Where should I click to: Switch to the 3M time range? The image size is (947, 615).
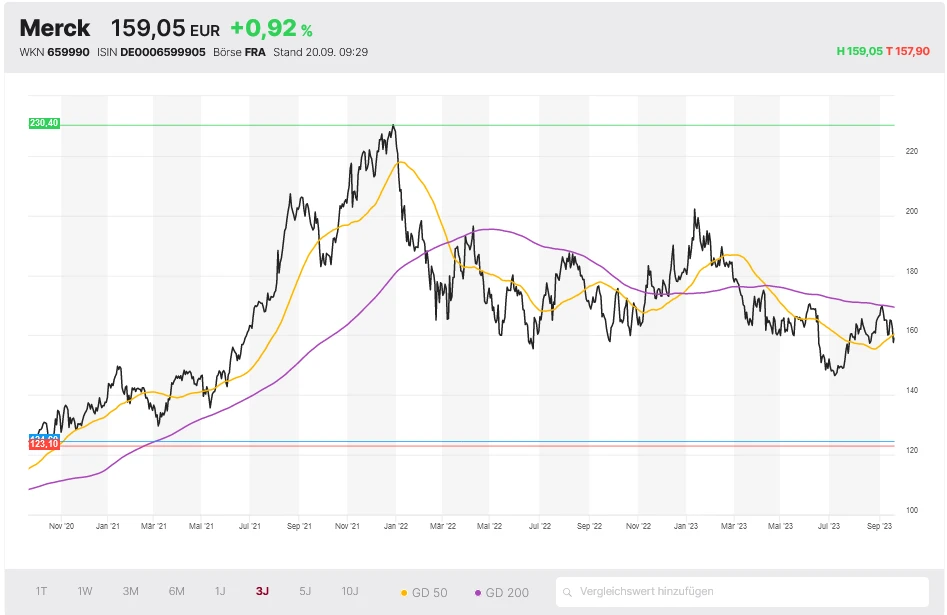click(131, 591)
